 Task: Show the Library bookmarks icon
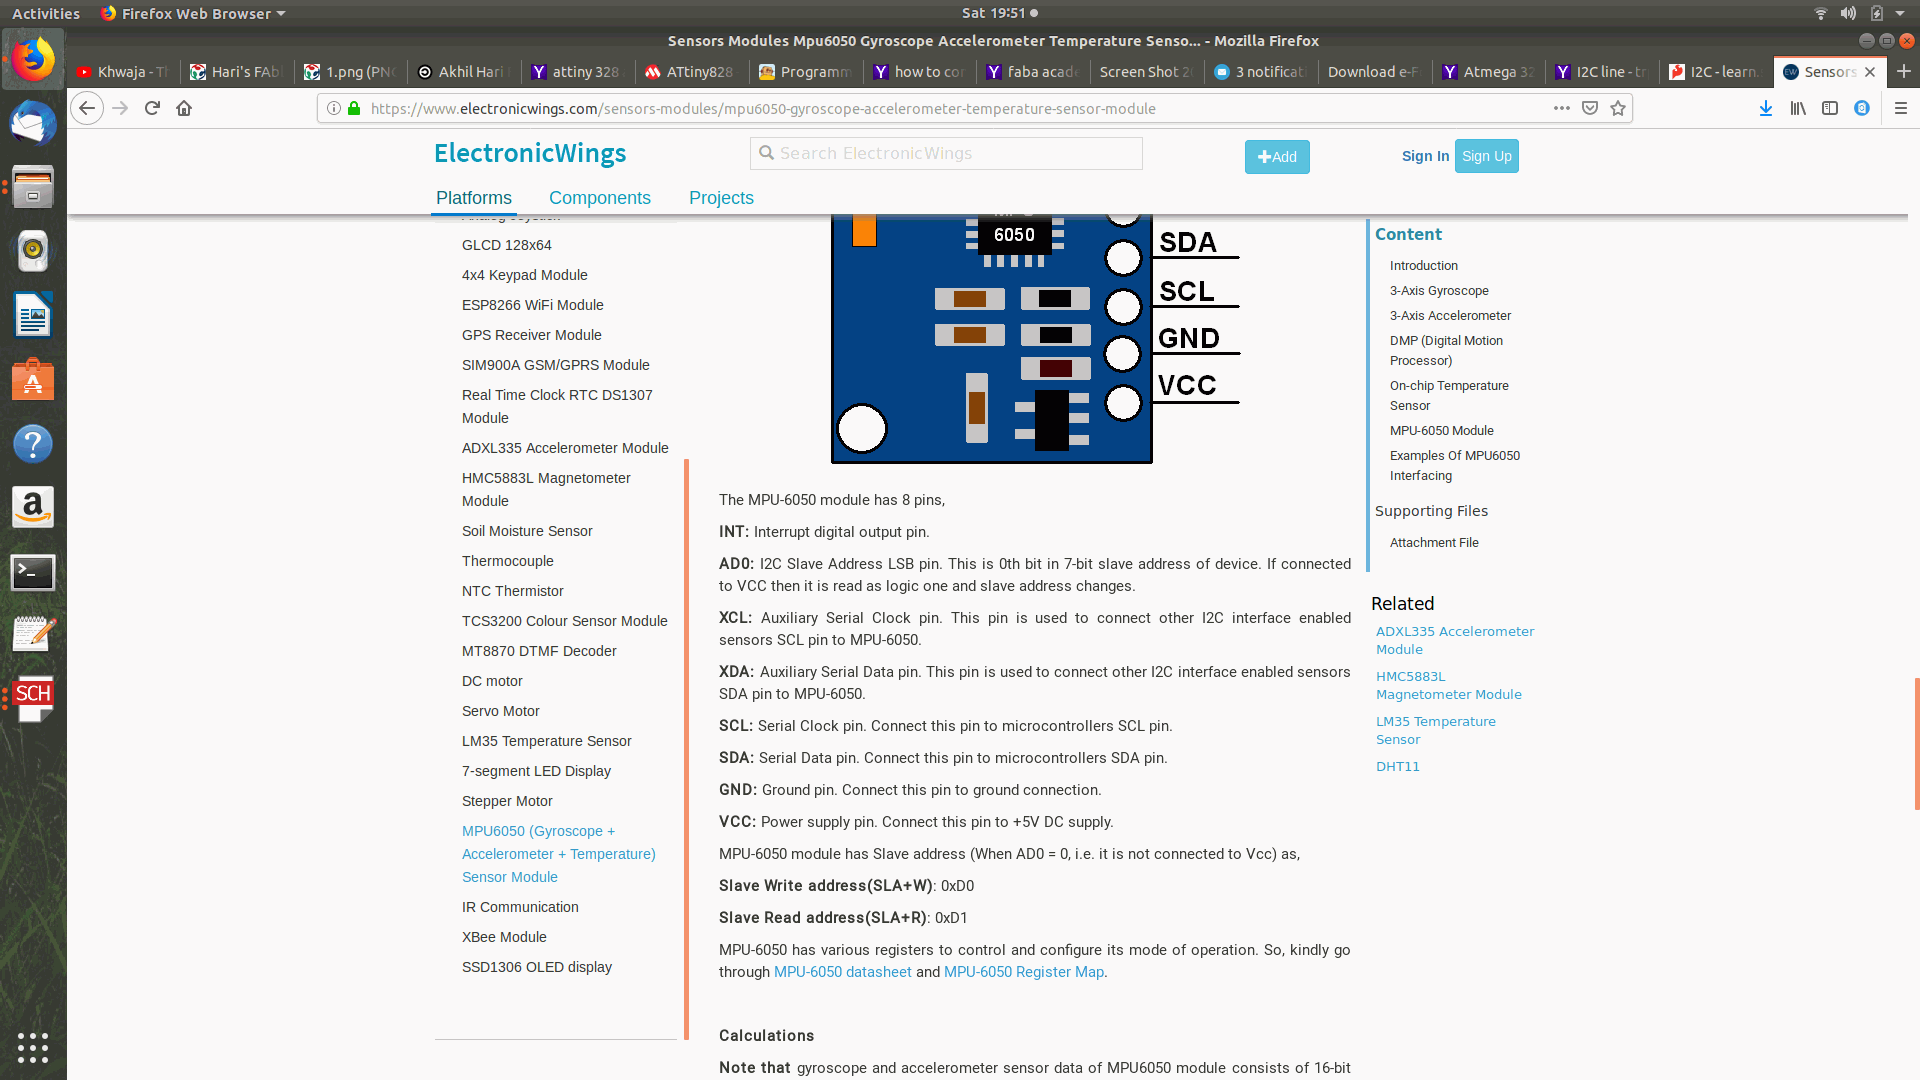pyautogui.click(x=1798, y=108)
